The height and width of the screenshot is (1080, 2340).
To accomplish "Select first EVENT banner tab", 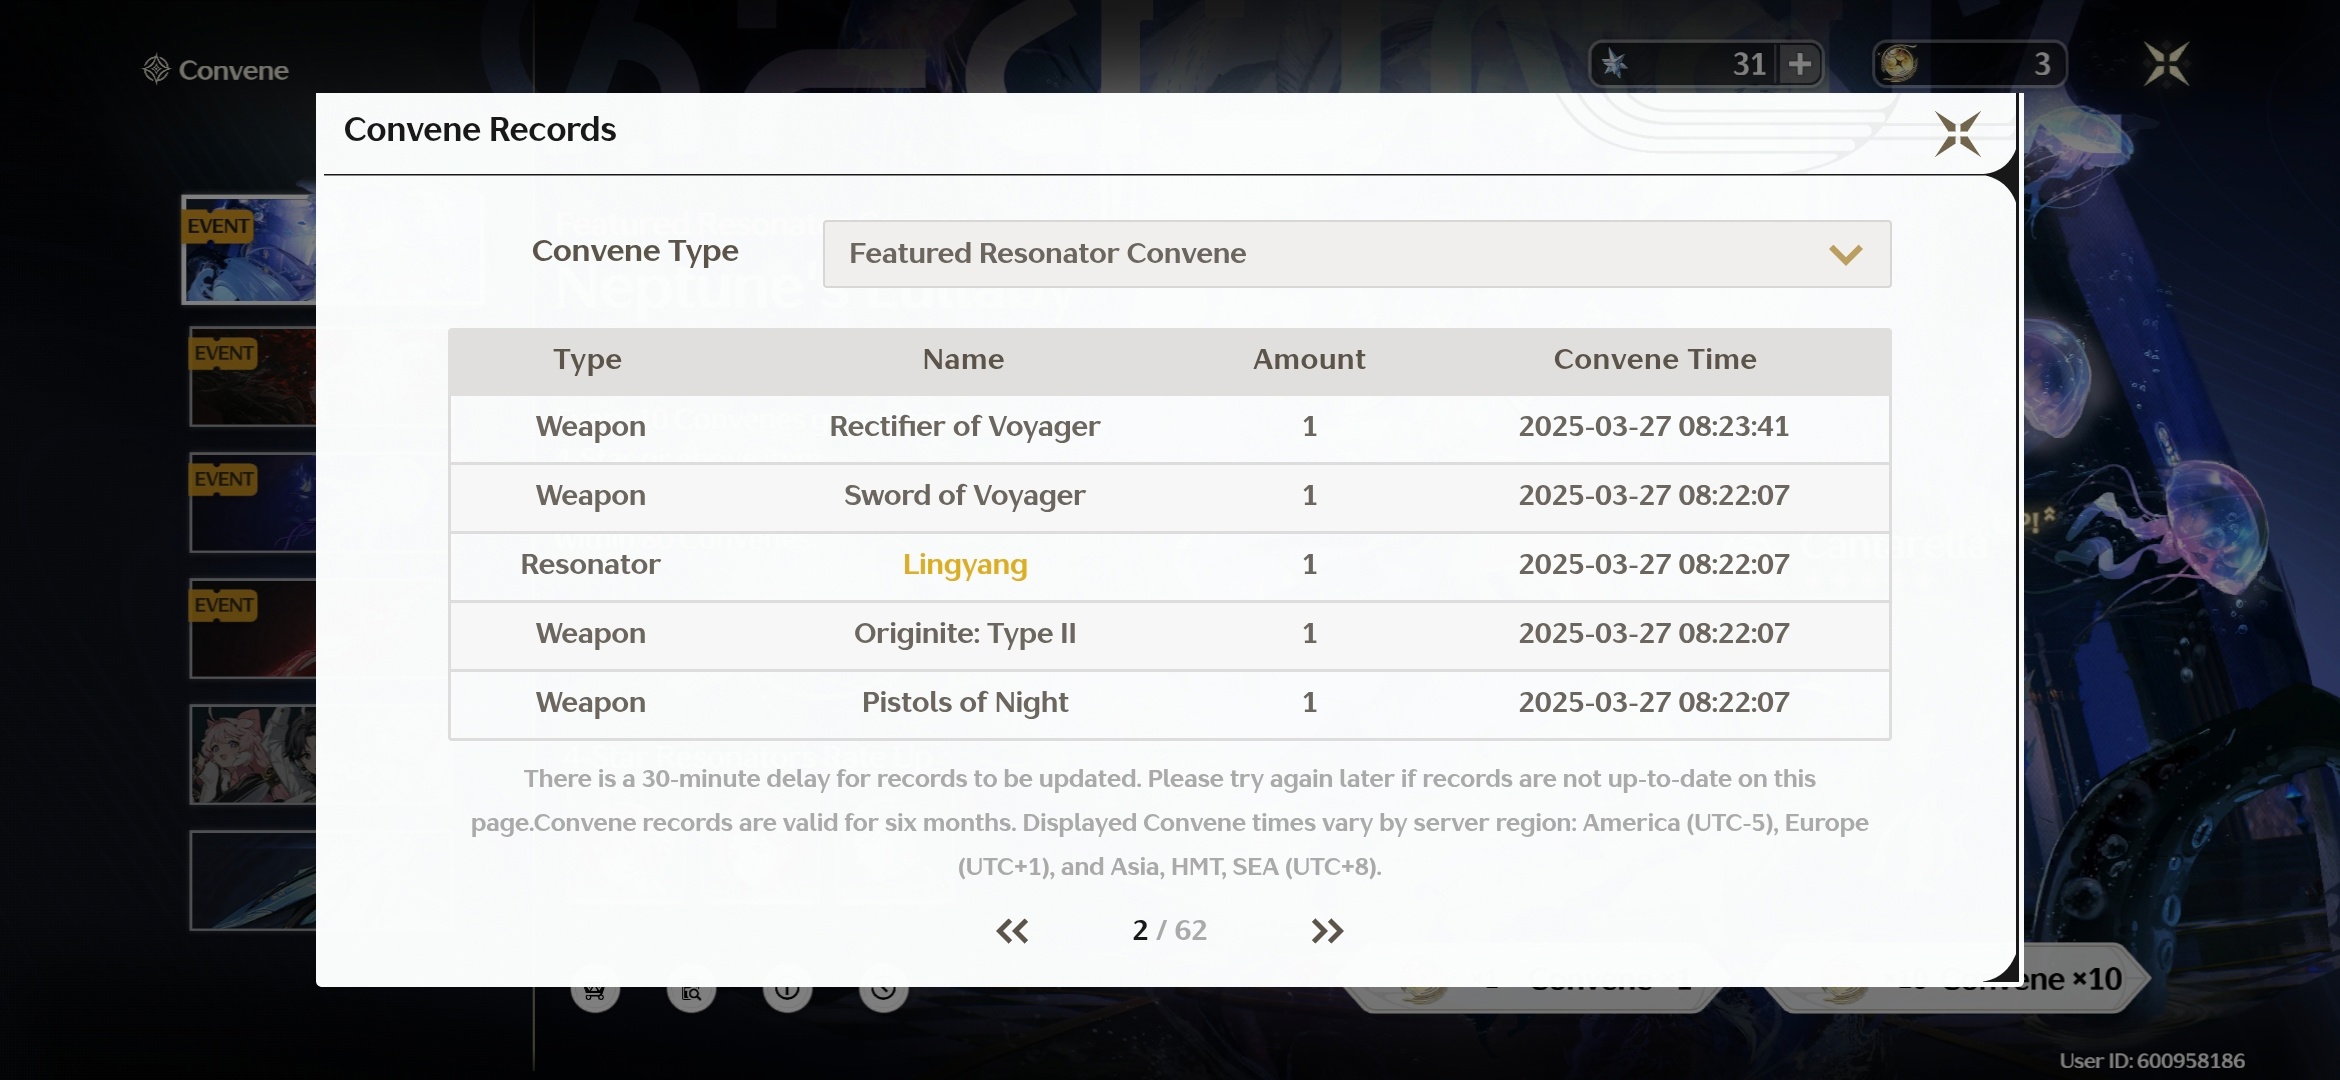I will pos(250,250).
